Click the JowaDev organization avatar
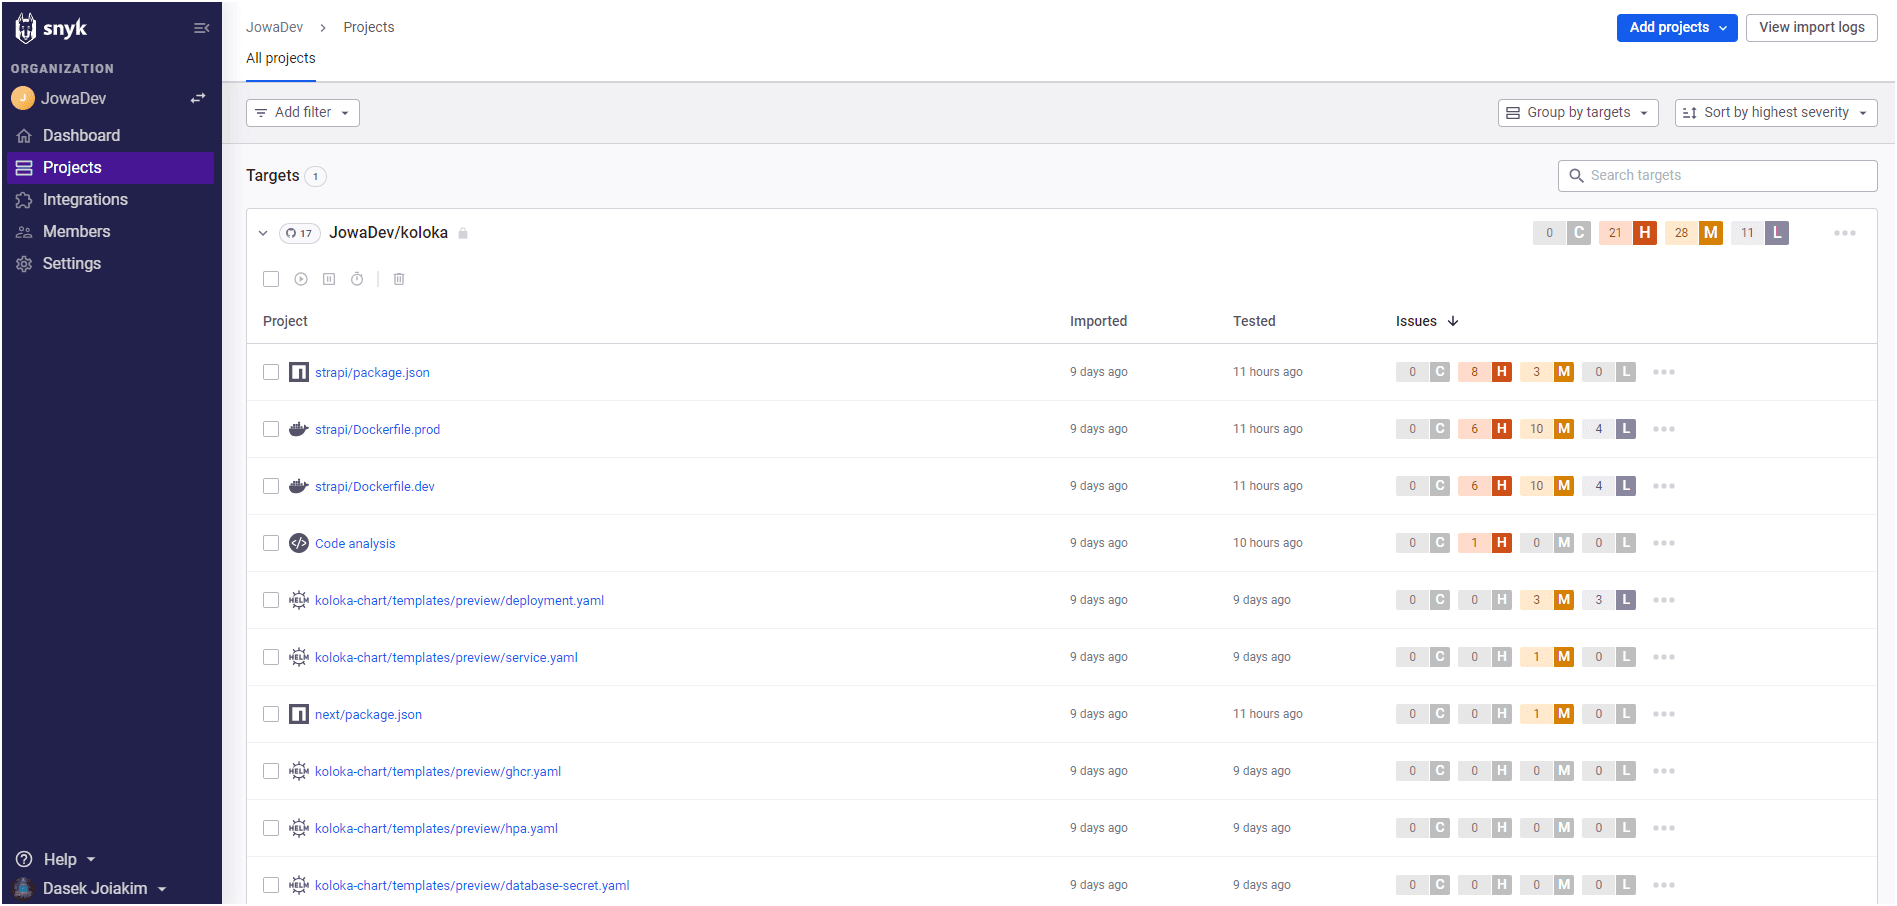 23,98
